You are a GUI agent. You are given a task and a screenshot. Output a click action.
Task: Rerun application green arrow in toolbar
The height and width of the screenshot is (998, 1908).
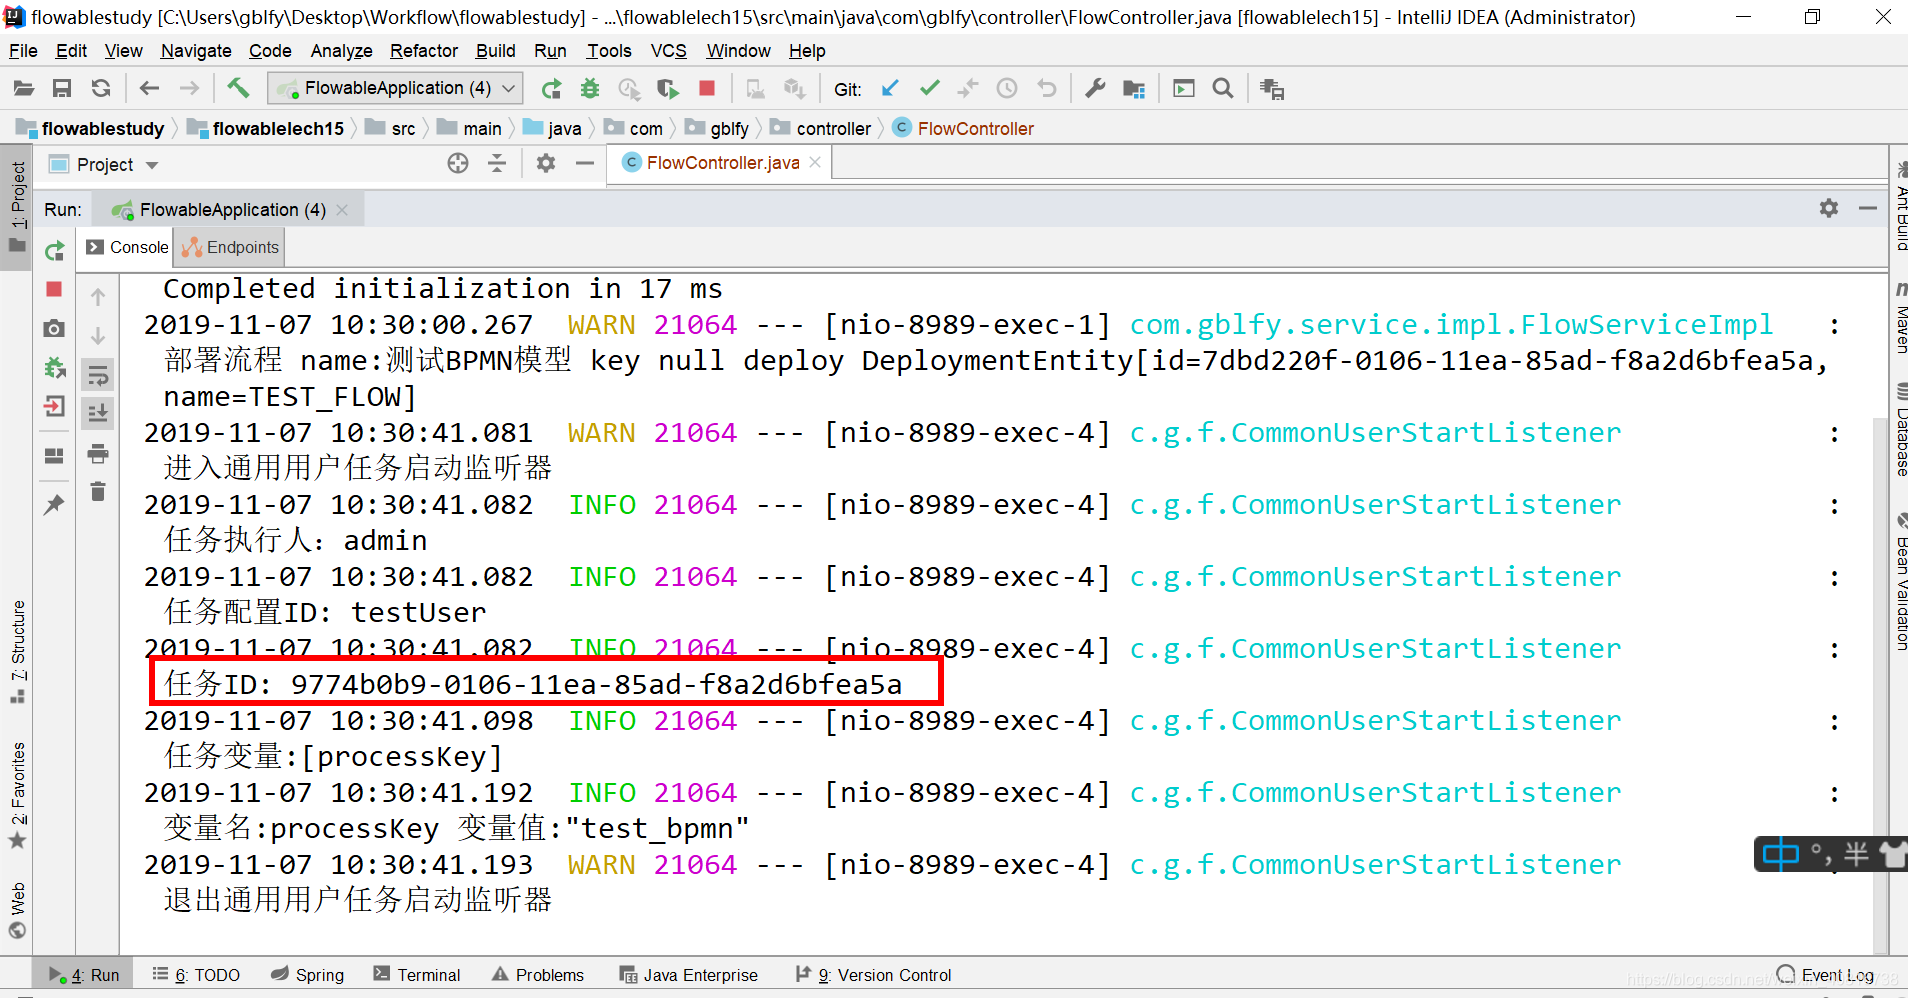tap(551, 89)
